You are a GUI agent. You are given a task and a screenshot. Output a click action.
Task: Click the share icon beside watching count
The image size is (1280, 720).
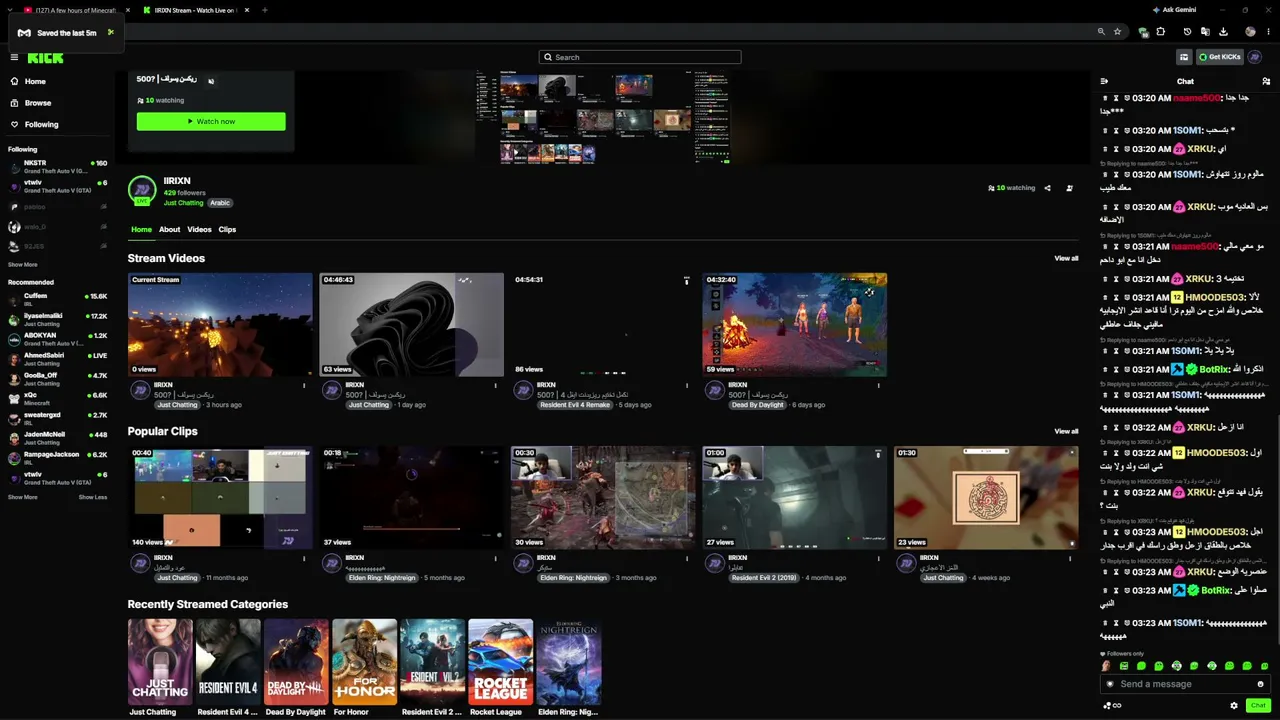[x=1047, y=188]
